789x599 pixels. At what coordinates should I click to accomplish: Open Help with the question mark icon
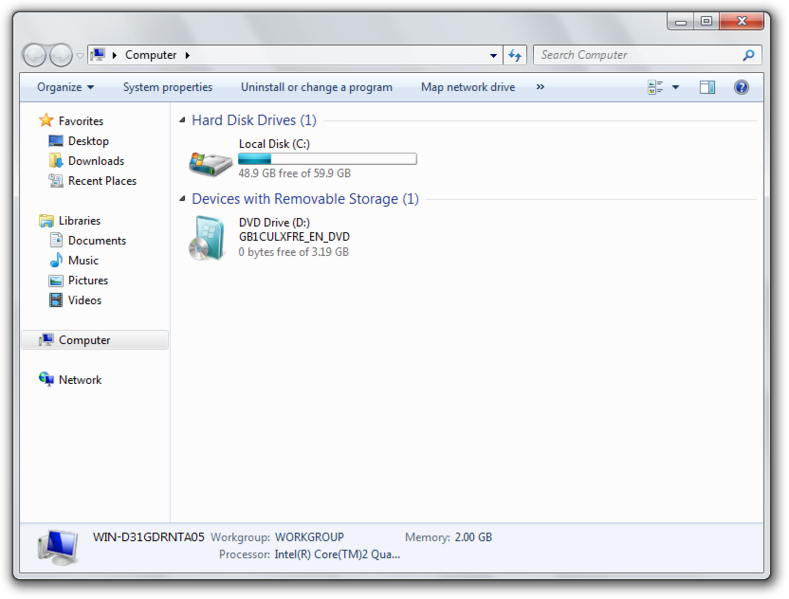tap(741, 88)
